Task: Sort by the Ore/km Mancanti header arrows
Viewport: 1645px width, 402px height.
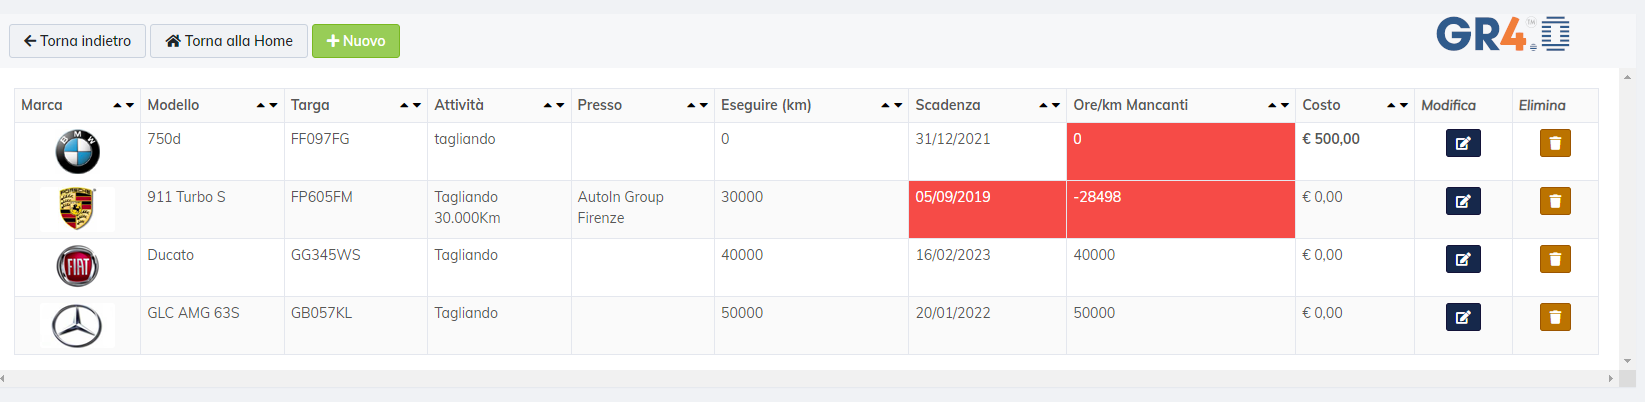Action: (x=1278, y=105)
